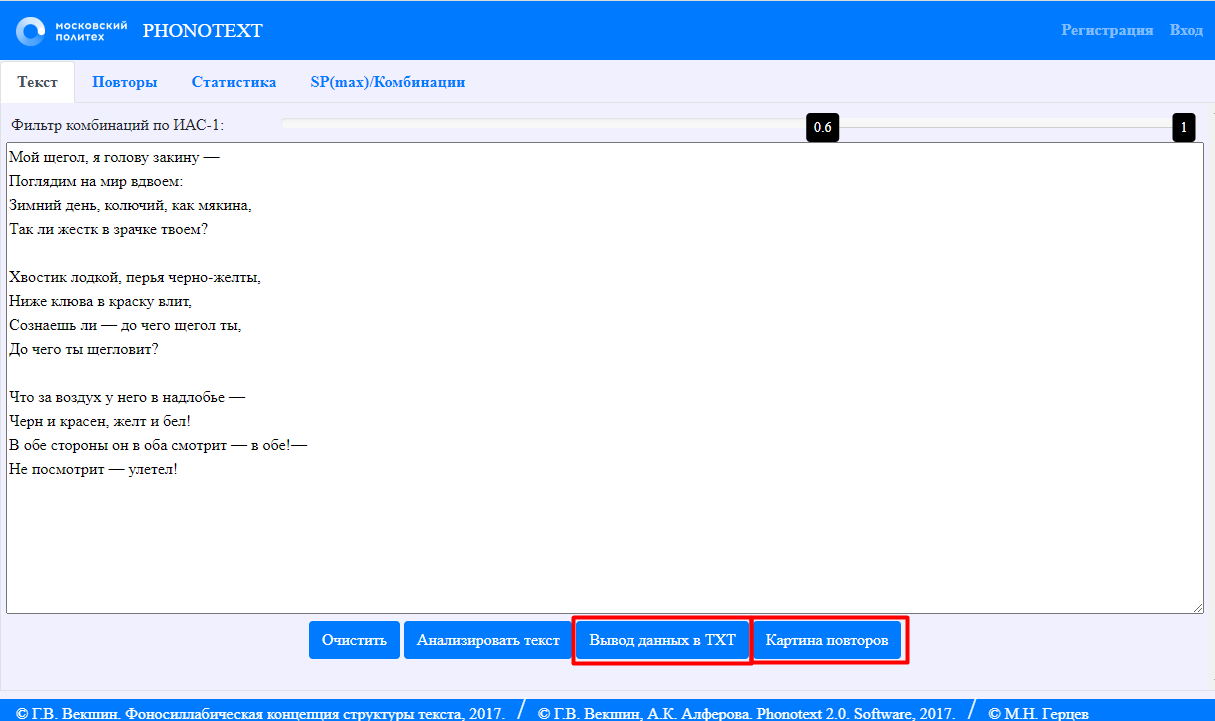This screenshot has height=721, width=1215.
Task: Switch to the SP(max)/Комбинации tab
Action: click(388, 82)
